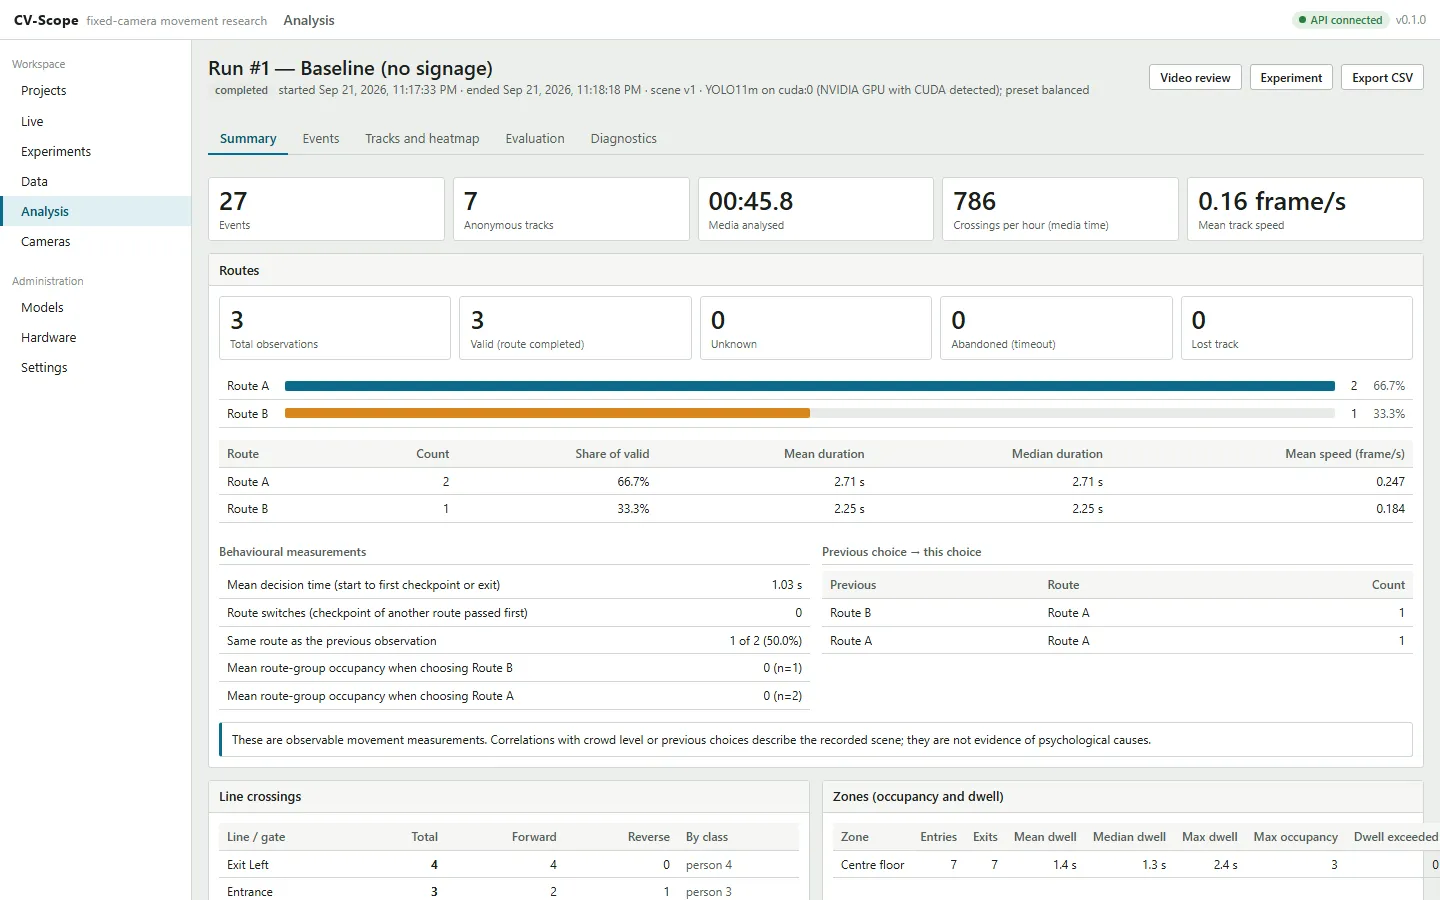Click the Entrance line crossing row

509,891
